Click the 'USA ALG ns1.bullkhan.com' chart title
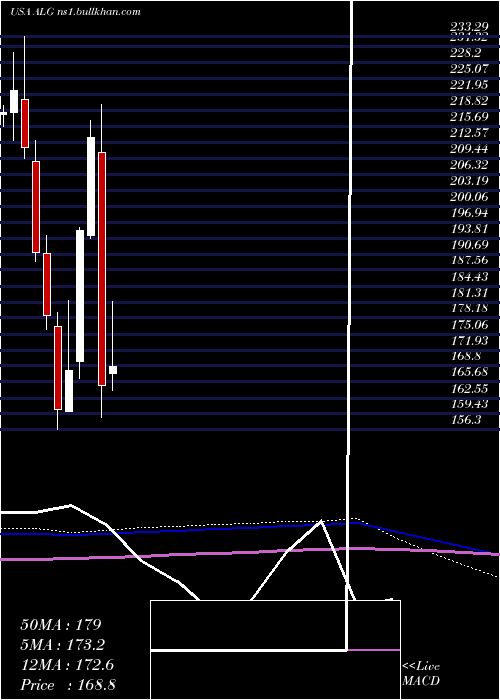Screen dimensions: 500x700 (x=75, y=12)
